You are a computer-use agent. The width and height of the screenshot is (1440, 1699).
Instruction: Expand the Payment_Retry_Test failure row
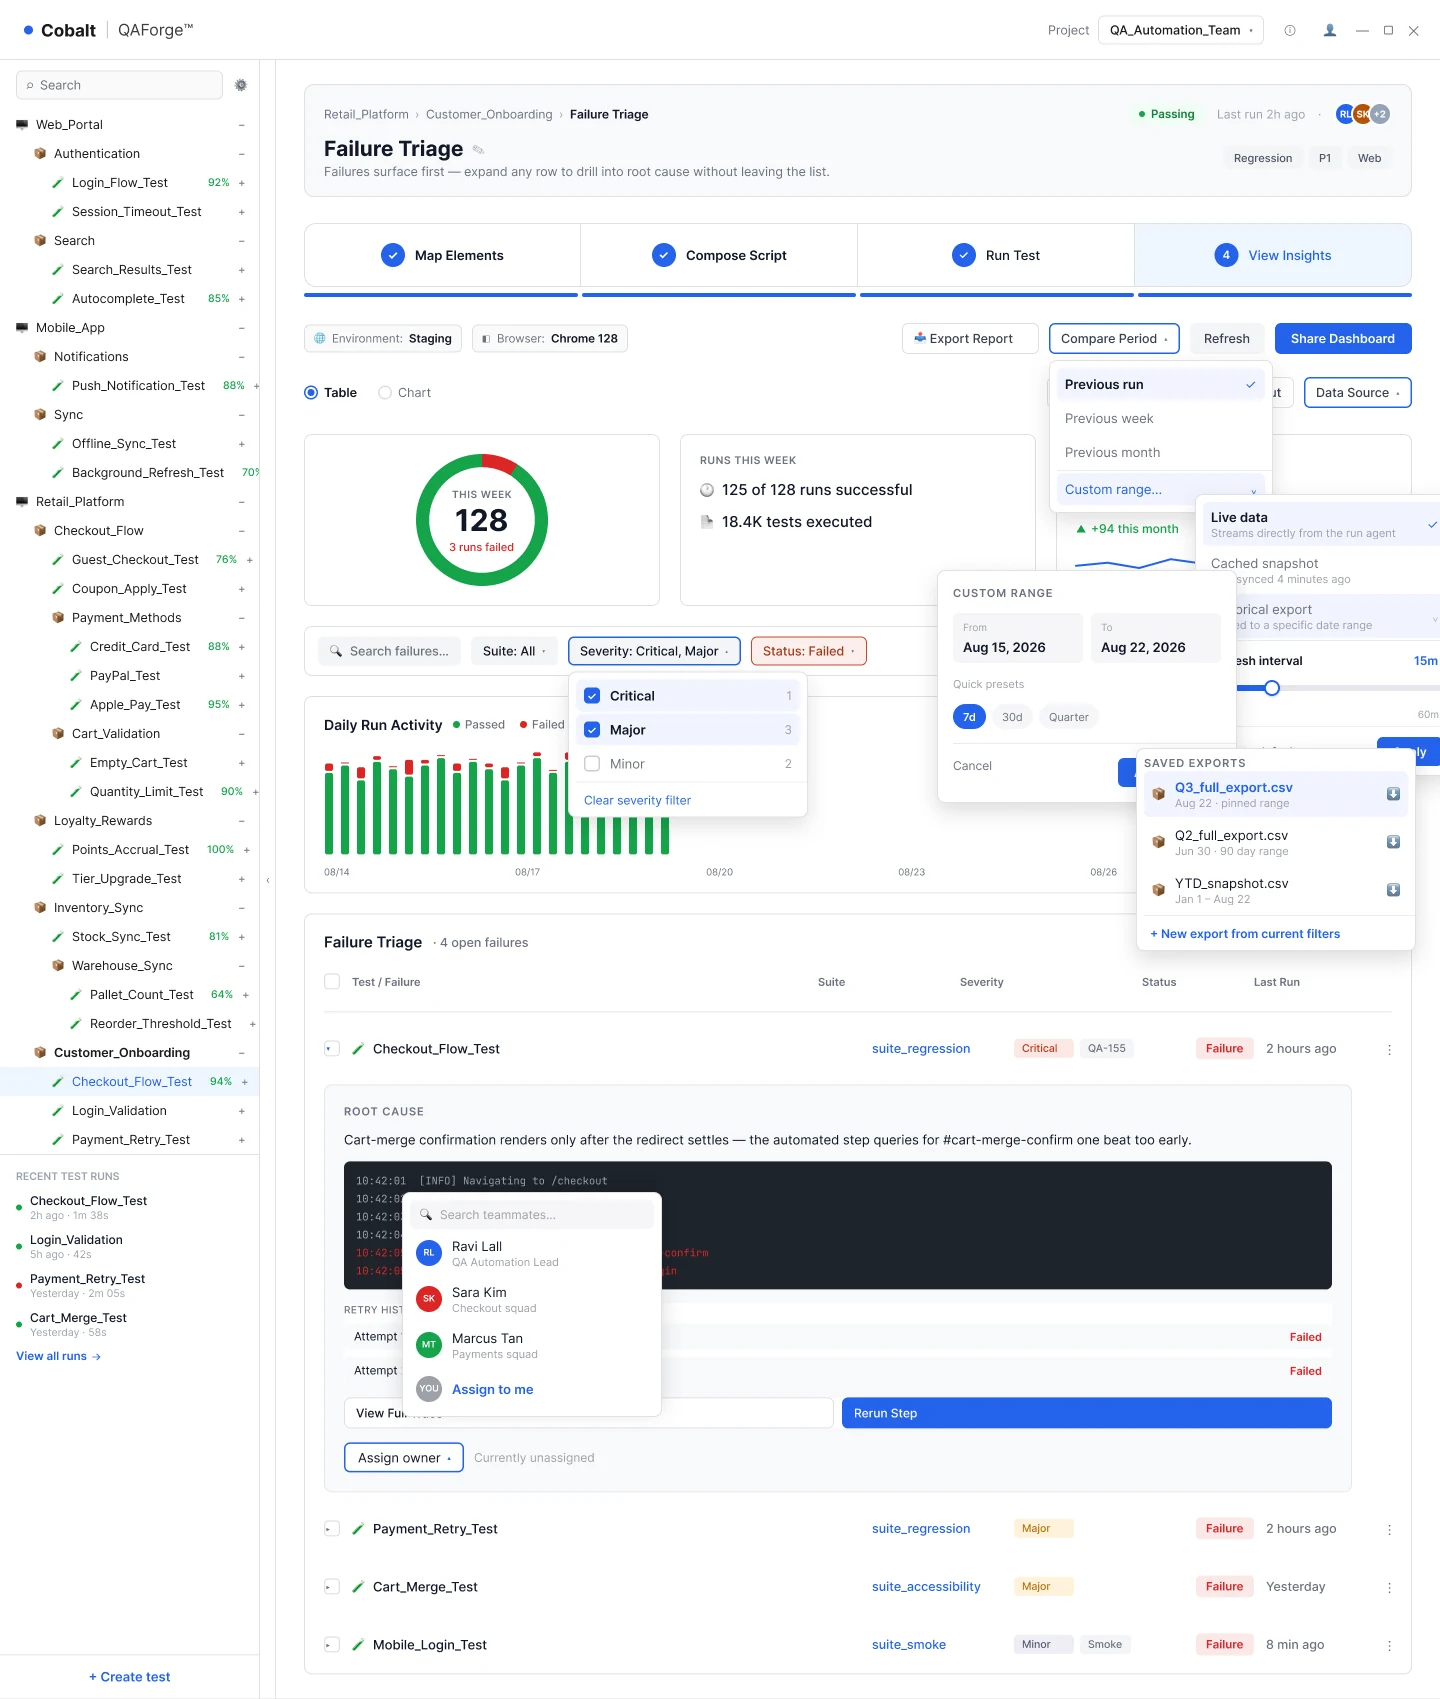(x=332, y=1529)
